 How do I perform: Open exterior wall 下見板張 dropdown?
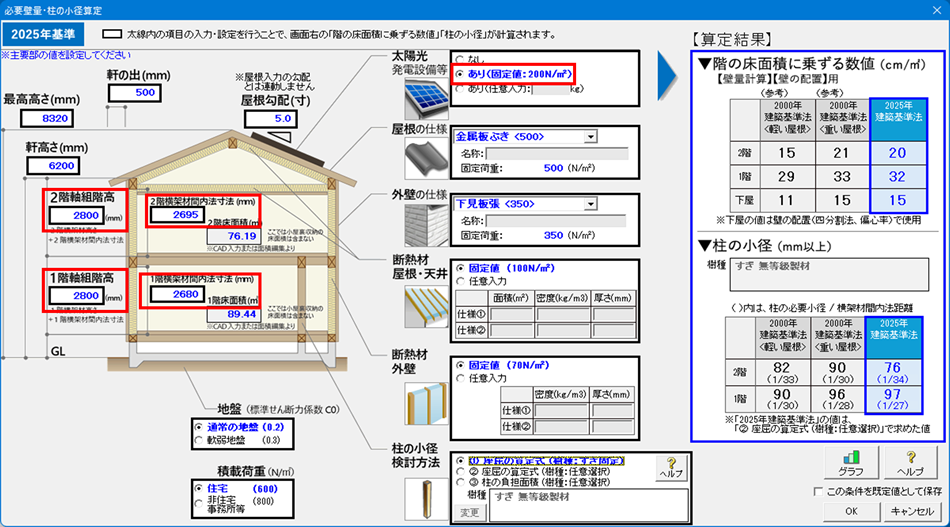pos(590,204)
